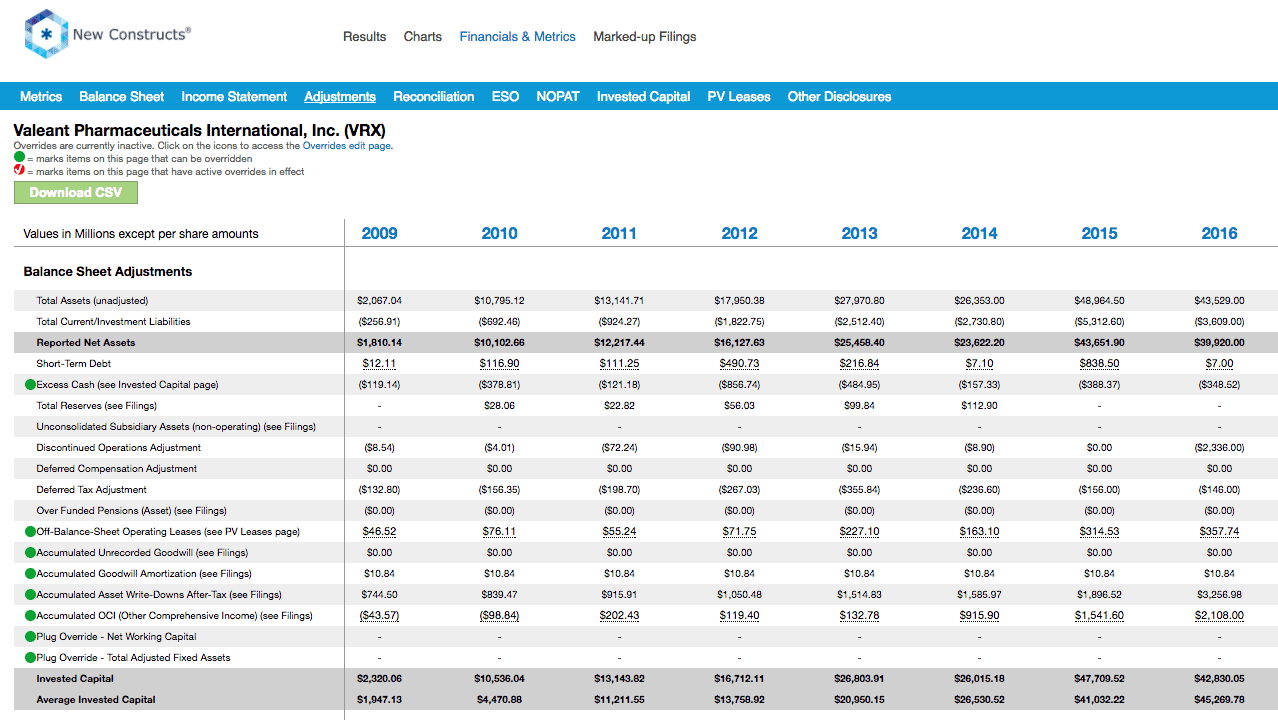The height and width of the screenshot is (720, 1278).
Task: Click 2016 Short-Term Debt value $7.00
Action: tap(1219, 364)
